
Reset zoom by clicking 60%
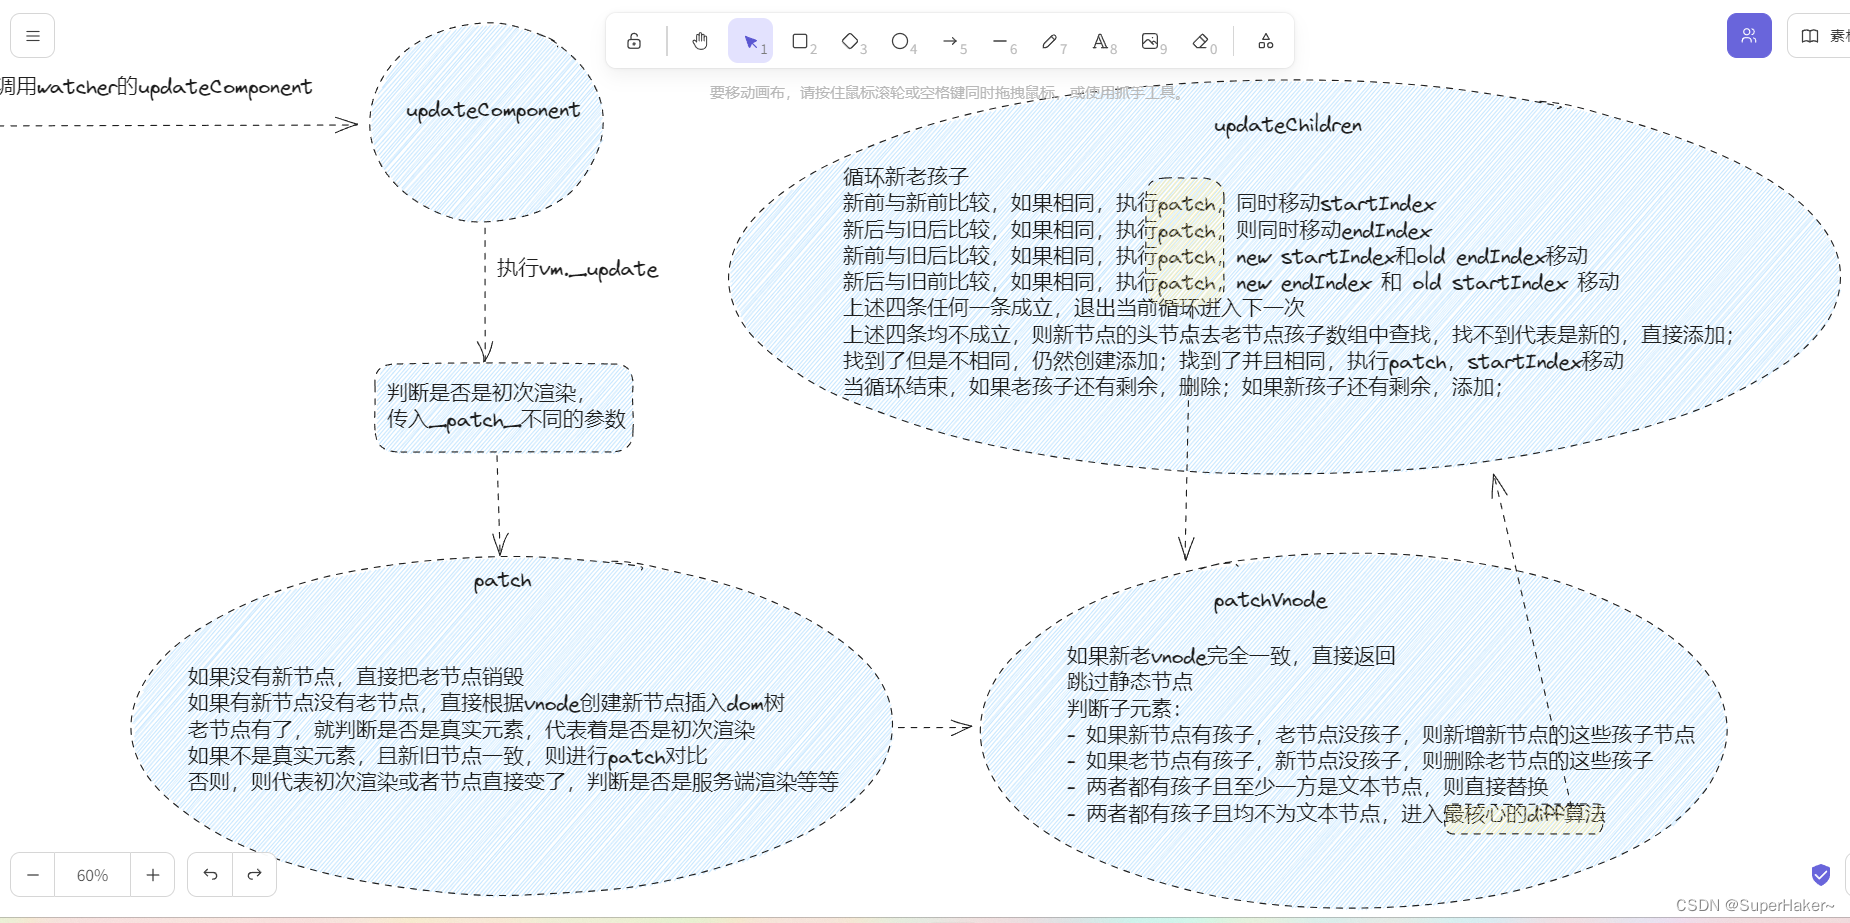click(x=92, y=875)
